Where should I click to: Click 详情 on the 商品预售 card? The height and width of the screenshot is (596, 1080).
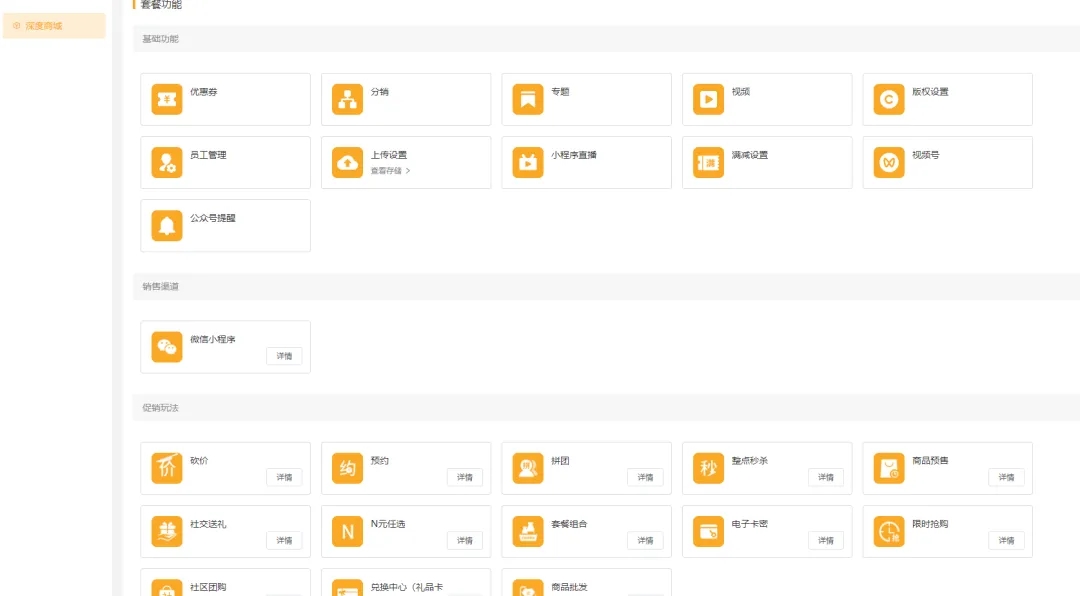(1006, 477)
